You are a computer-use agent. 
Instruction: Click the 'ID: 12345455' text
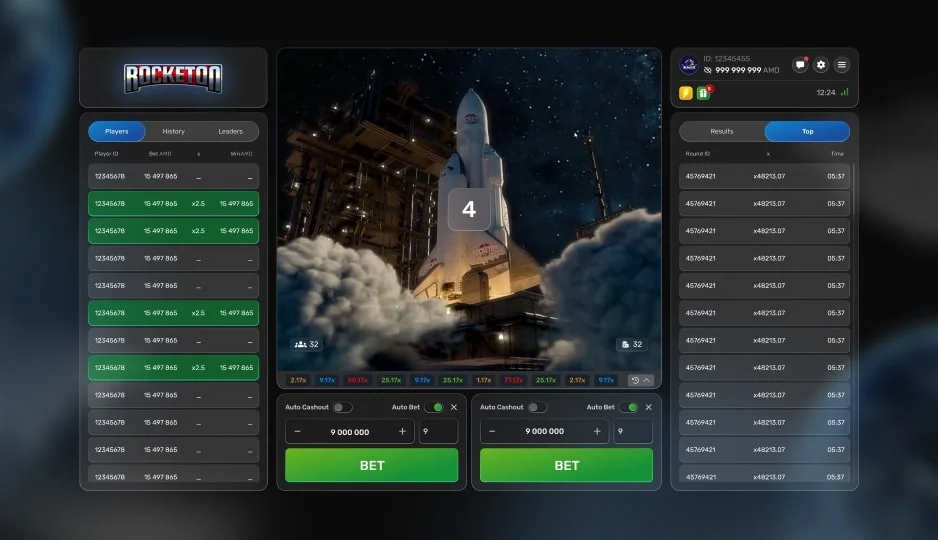[726, 59]
